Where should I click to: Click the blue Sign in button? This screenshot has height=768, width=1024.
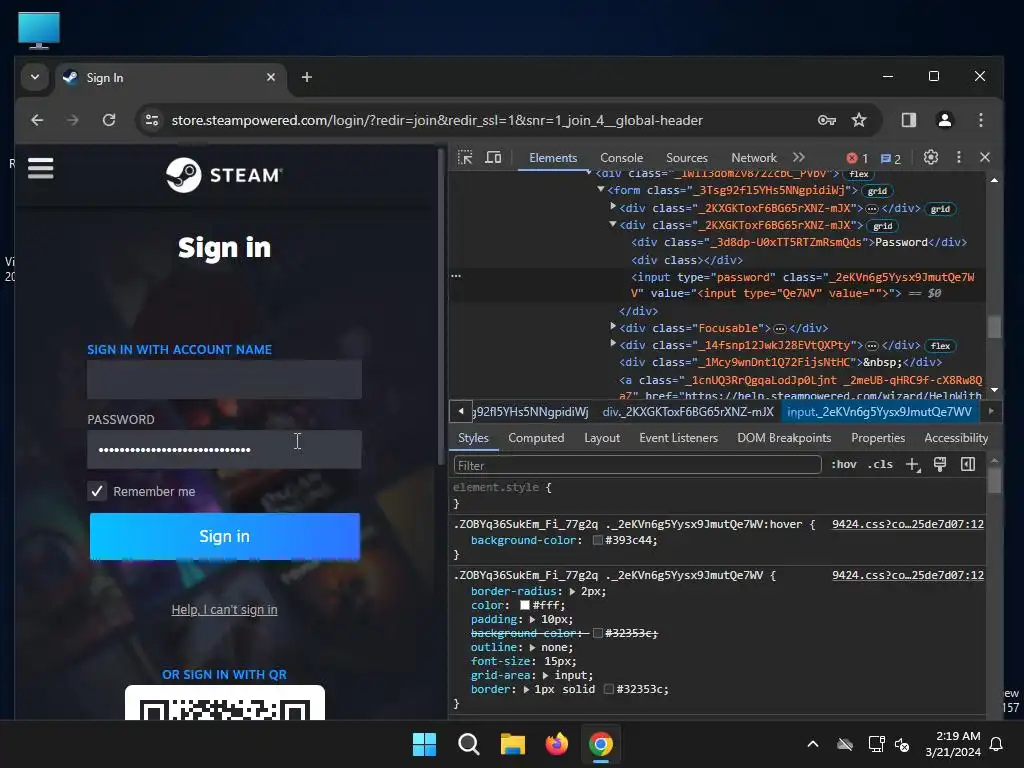click(225, 536)
